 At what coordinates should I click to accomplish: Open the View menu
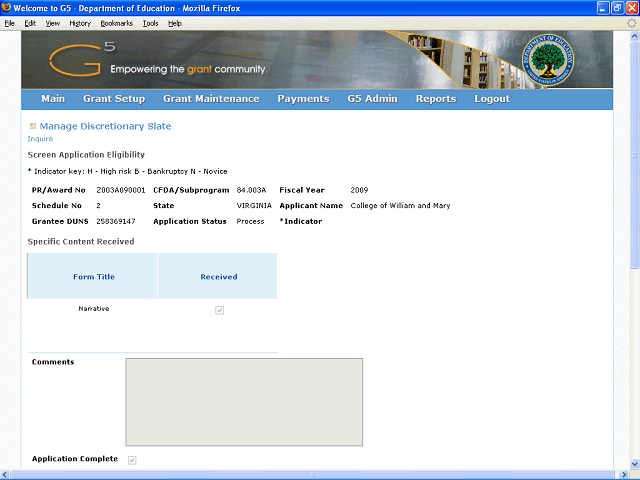point(53,23)
